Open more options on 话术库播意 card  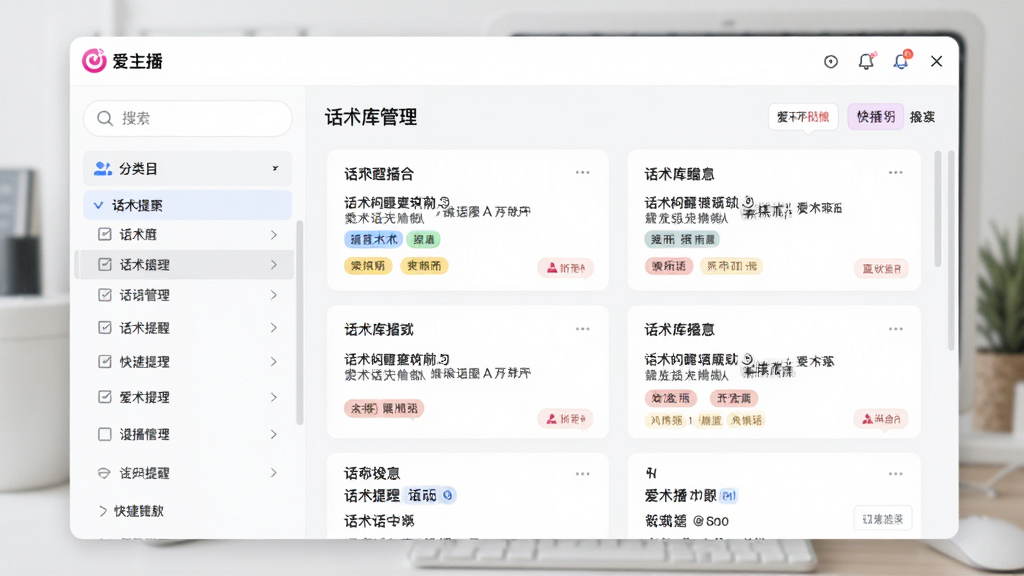pyautogui.click(x=895, y=329)
